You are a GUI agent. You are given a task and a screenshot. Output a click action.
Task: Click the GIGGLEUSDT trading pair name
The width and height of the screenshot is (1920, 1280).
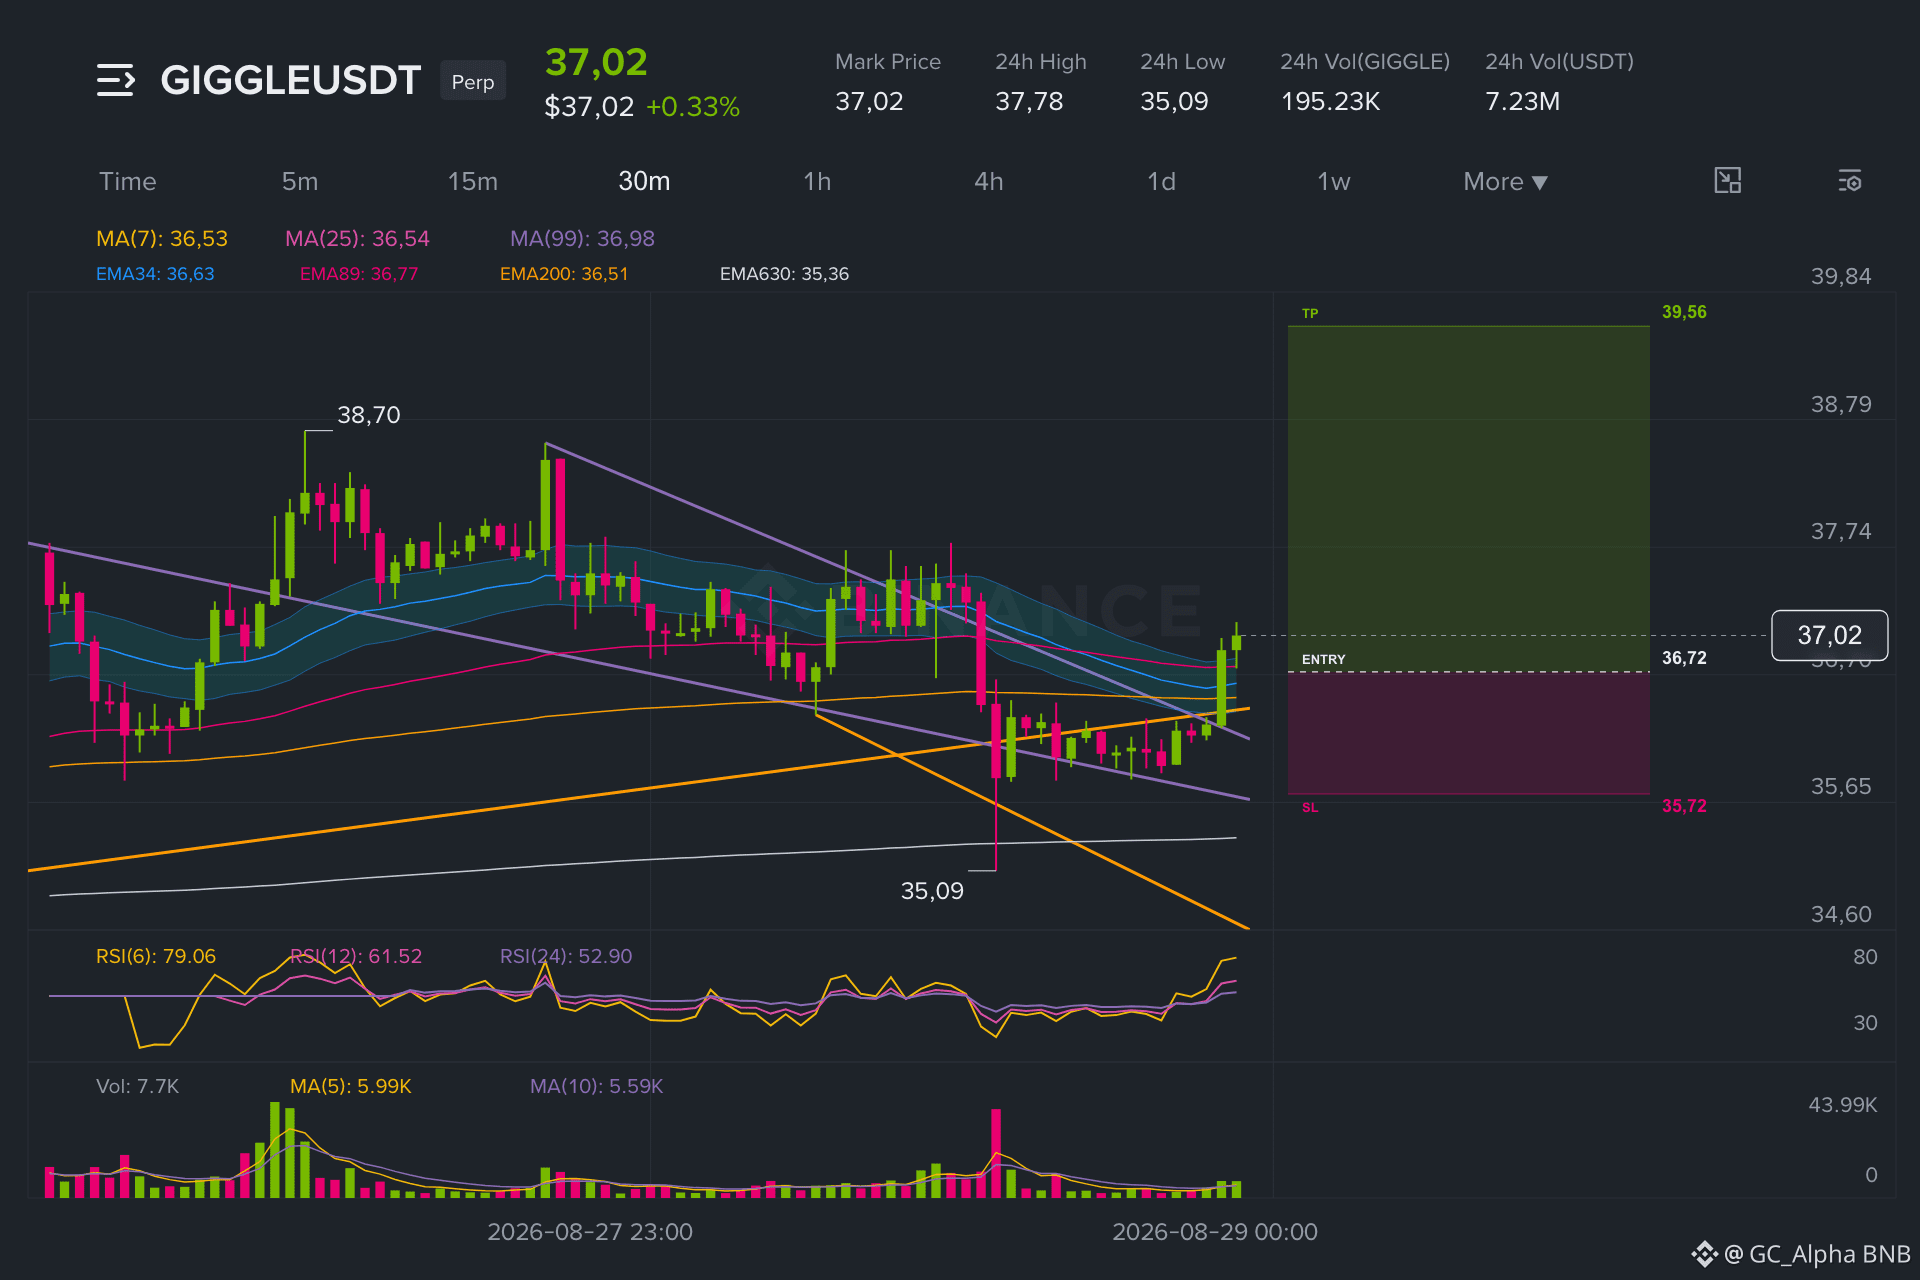291,80
